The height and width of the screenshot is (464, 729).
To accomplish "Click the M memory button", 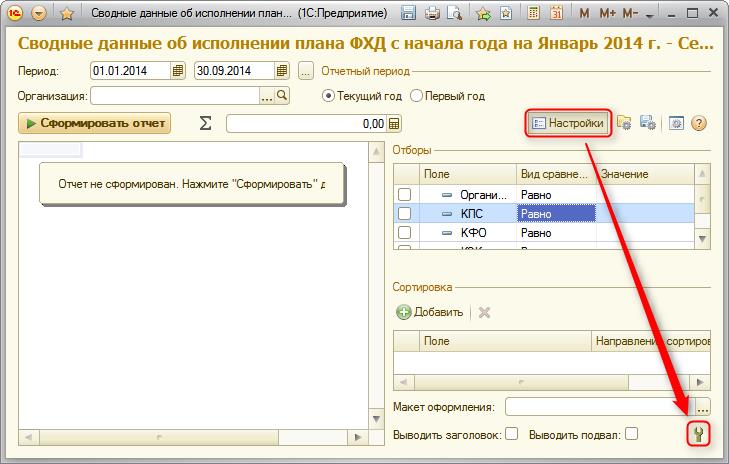I will (x=584, y=13).
